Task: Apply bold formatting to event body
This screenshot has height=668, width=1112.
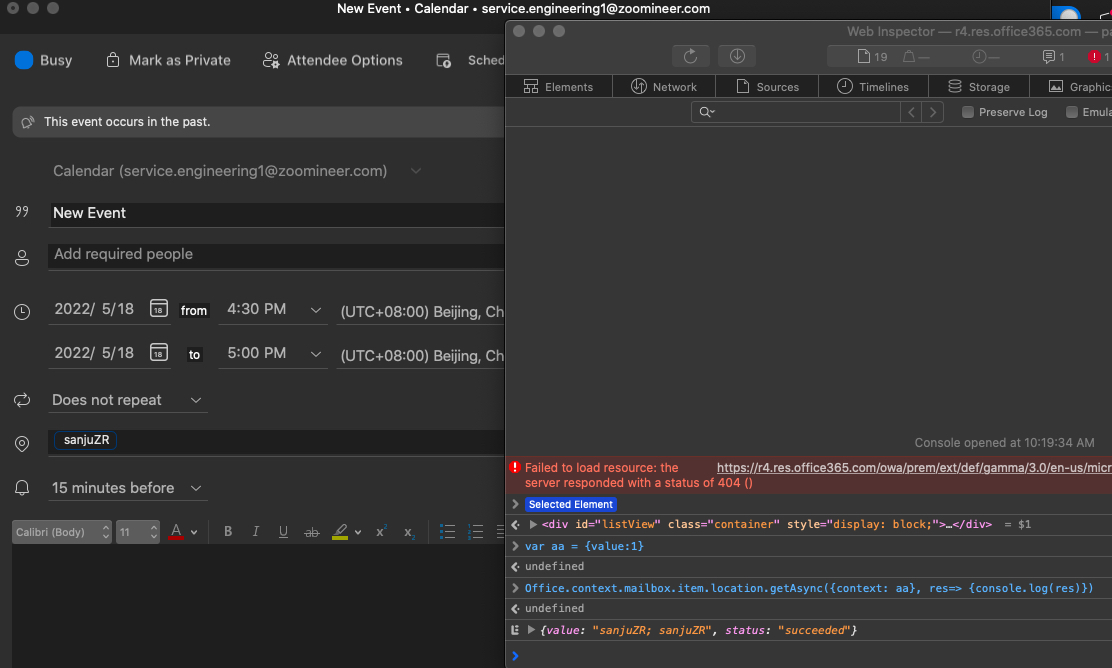Action: pyautogui.click(x=227, y=531)
